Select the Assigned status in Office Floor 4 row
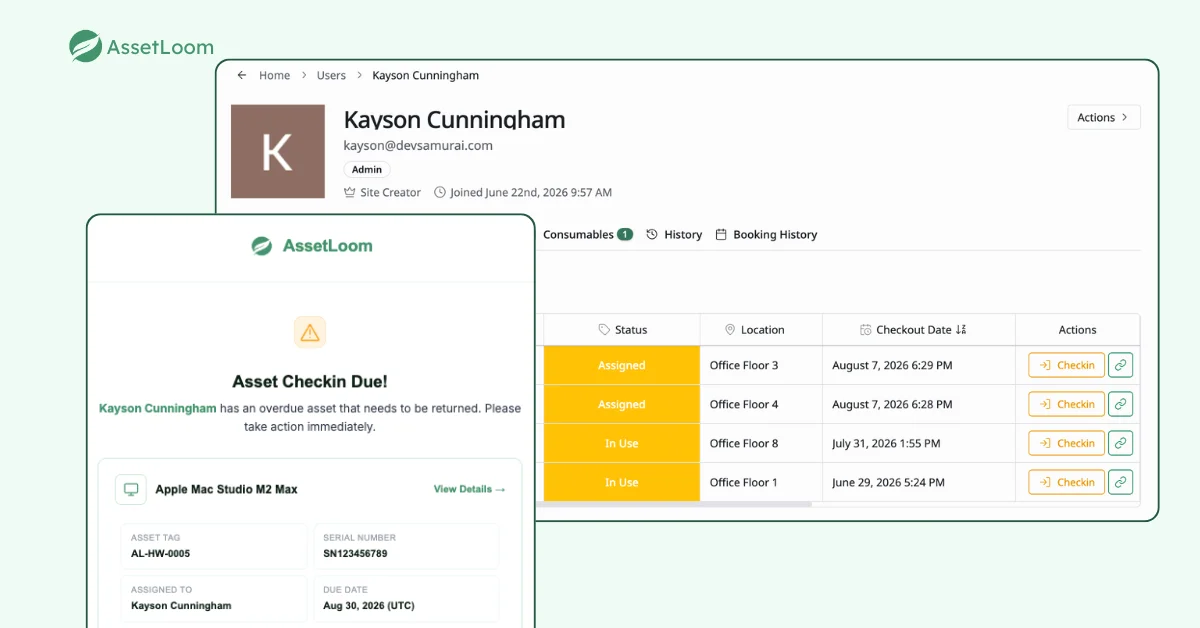1200x628 pixels. pyautogui.click(x=622, y=404)
